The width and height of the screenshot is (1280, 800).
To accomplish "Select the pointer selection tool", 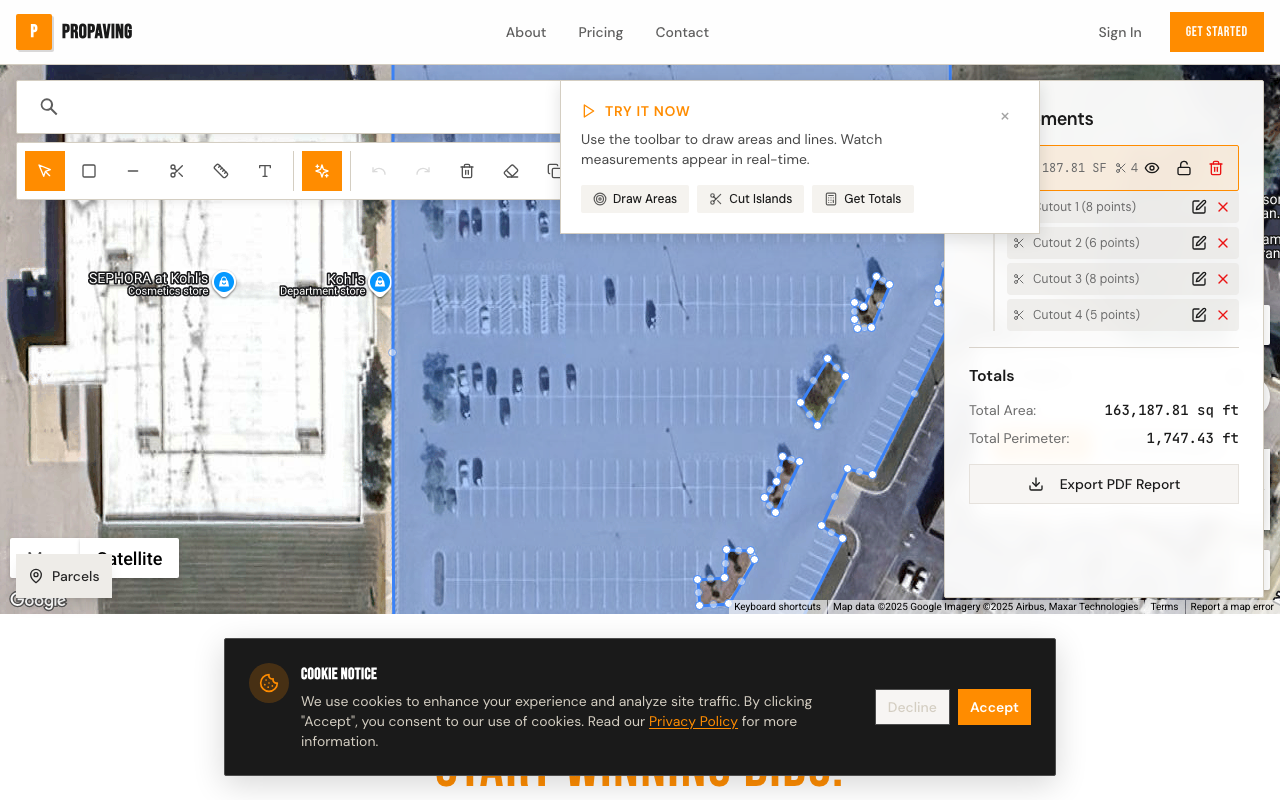I will click(x=45, y=171).
